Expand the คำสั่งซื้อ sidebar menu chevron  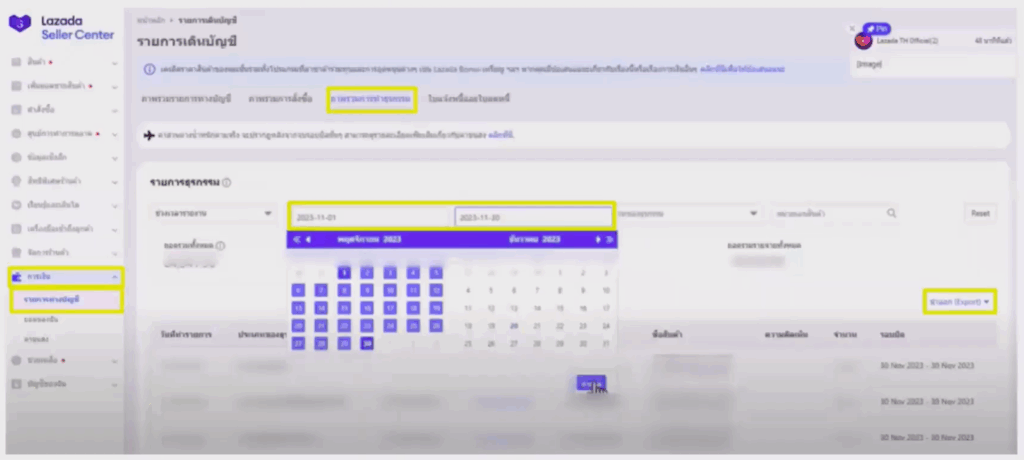click(x=114, y=110)
